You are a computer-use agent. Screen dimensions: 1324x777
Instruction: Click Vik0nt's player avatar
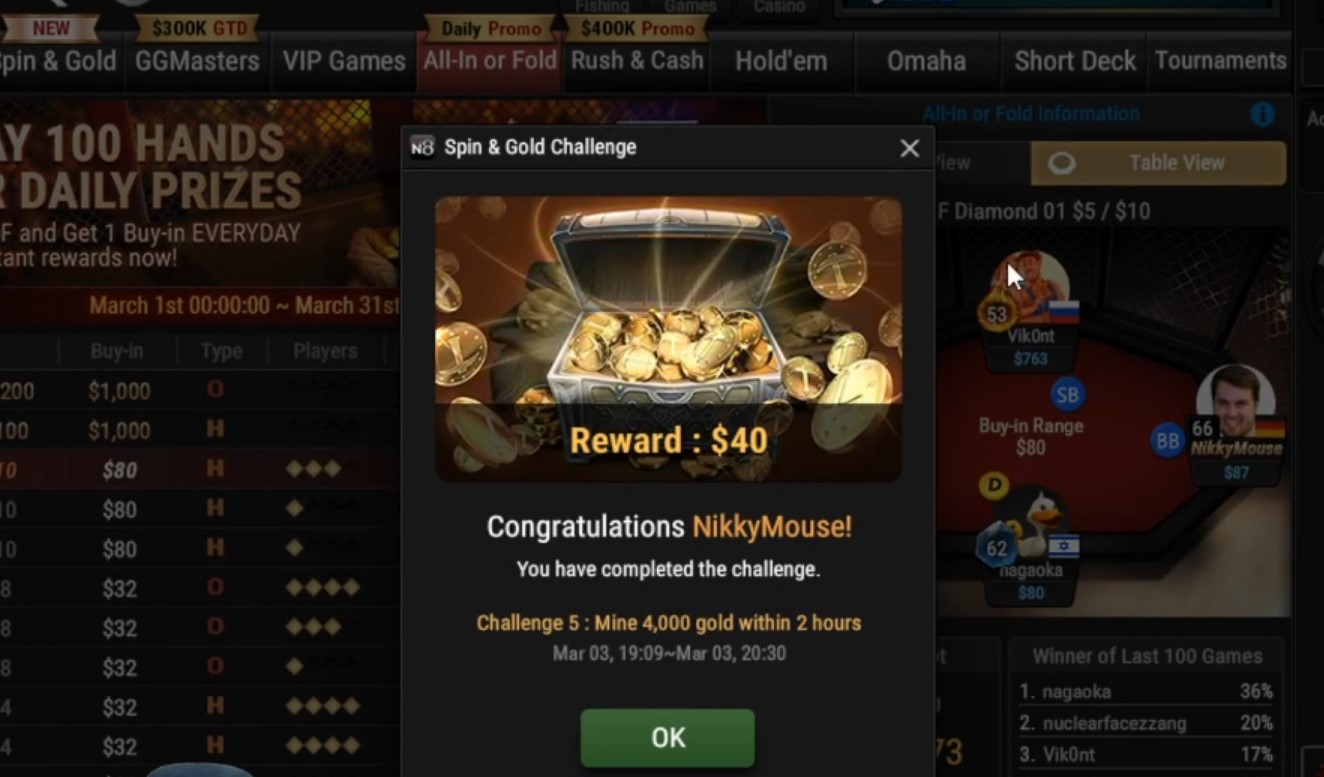[x=1030, y=287]
